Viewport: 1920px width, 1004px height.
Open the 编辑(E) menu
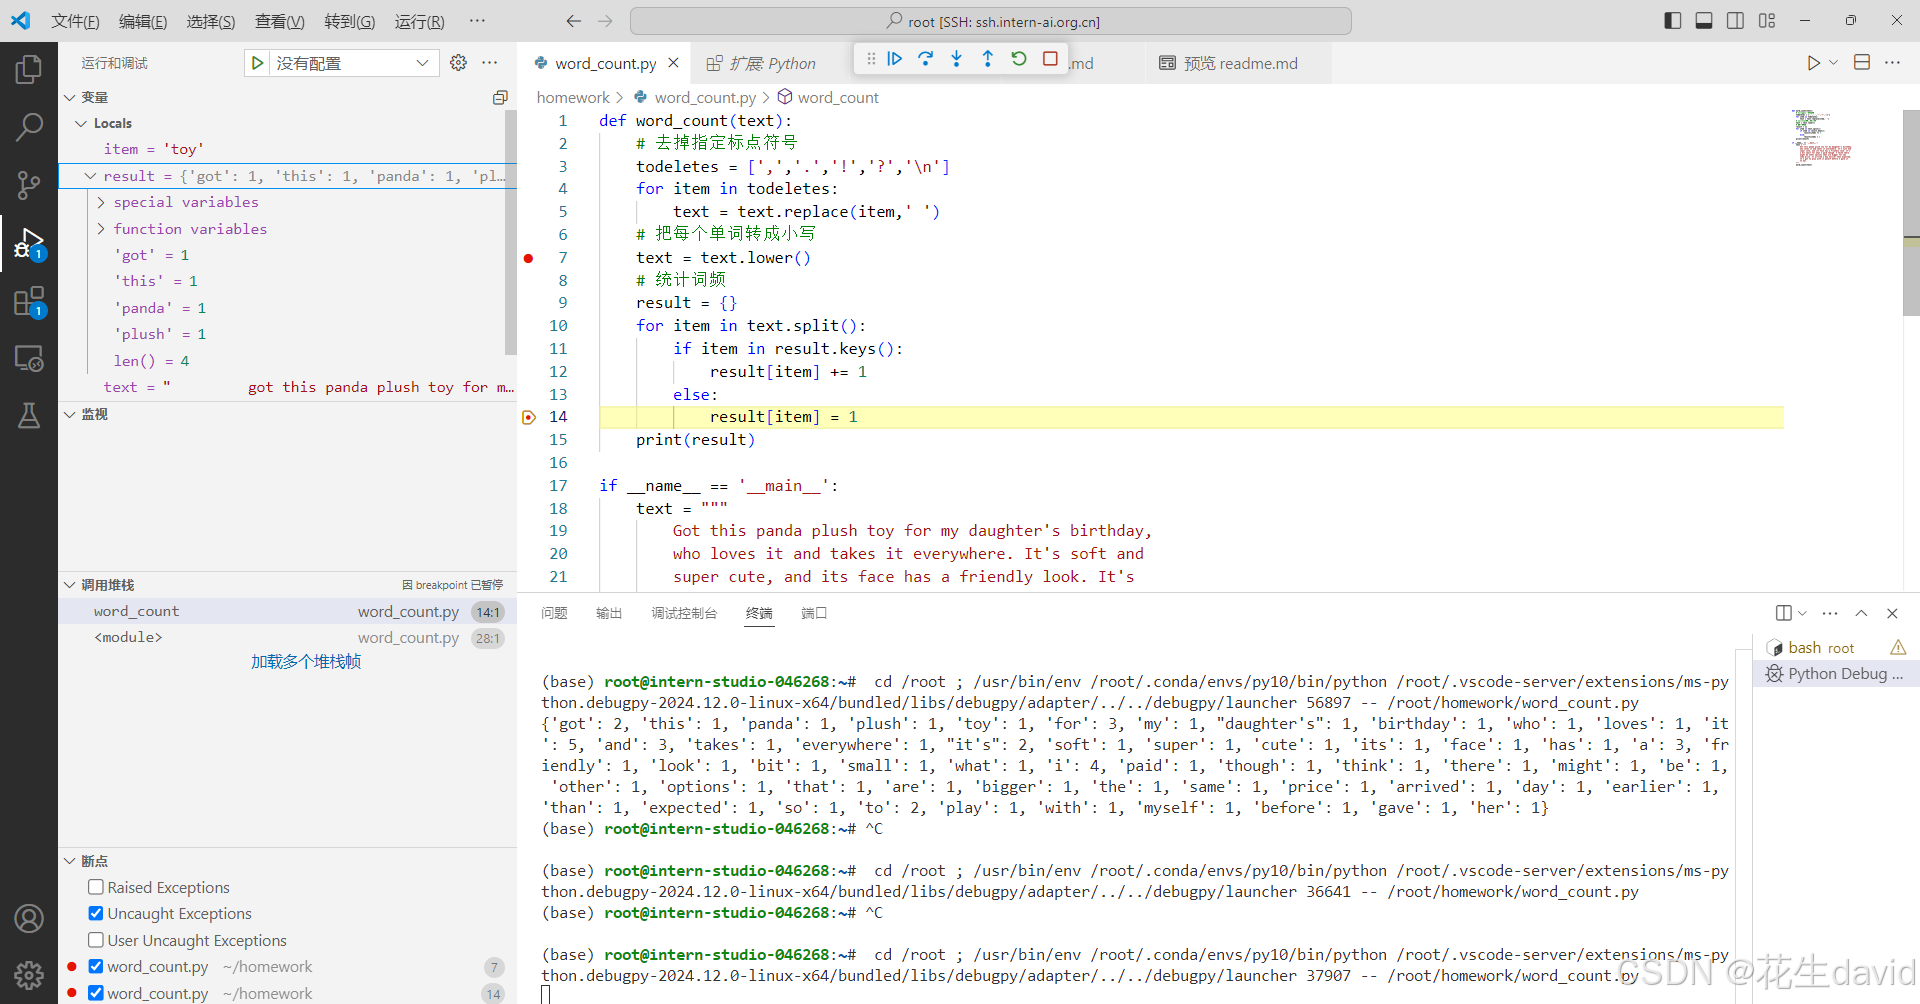[143, 21]
